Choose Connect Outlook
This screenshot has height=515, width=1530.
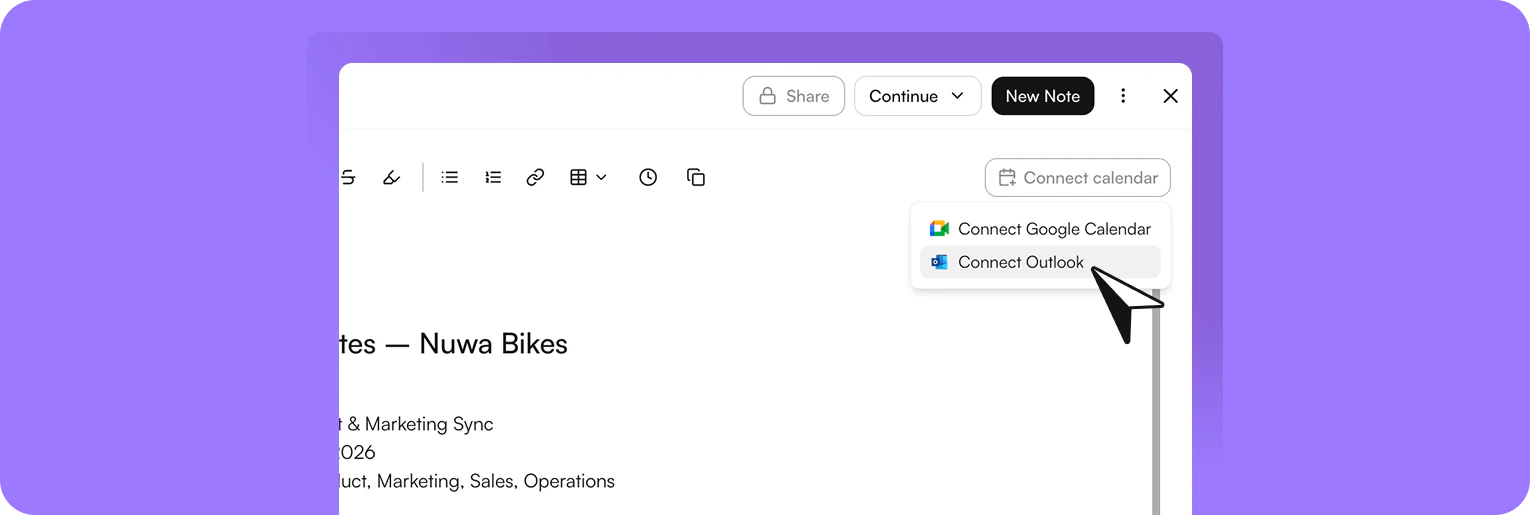pyautogui.click(x=1040, y=262)
